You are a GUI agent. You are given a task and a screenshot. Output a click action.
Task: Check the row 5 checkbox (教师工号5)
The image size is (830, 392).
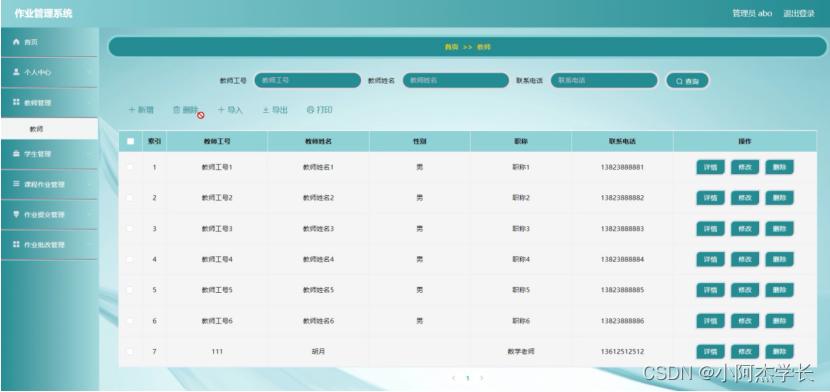pyautogui.click(x=130, y=290)
